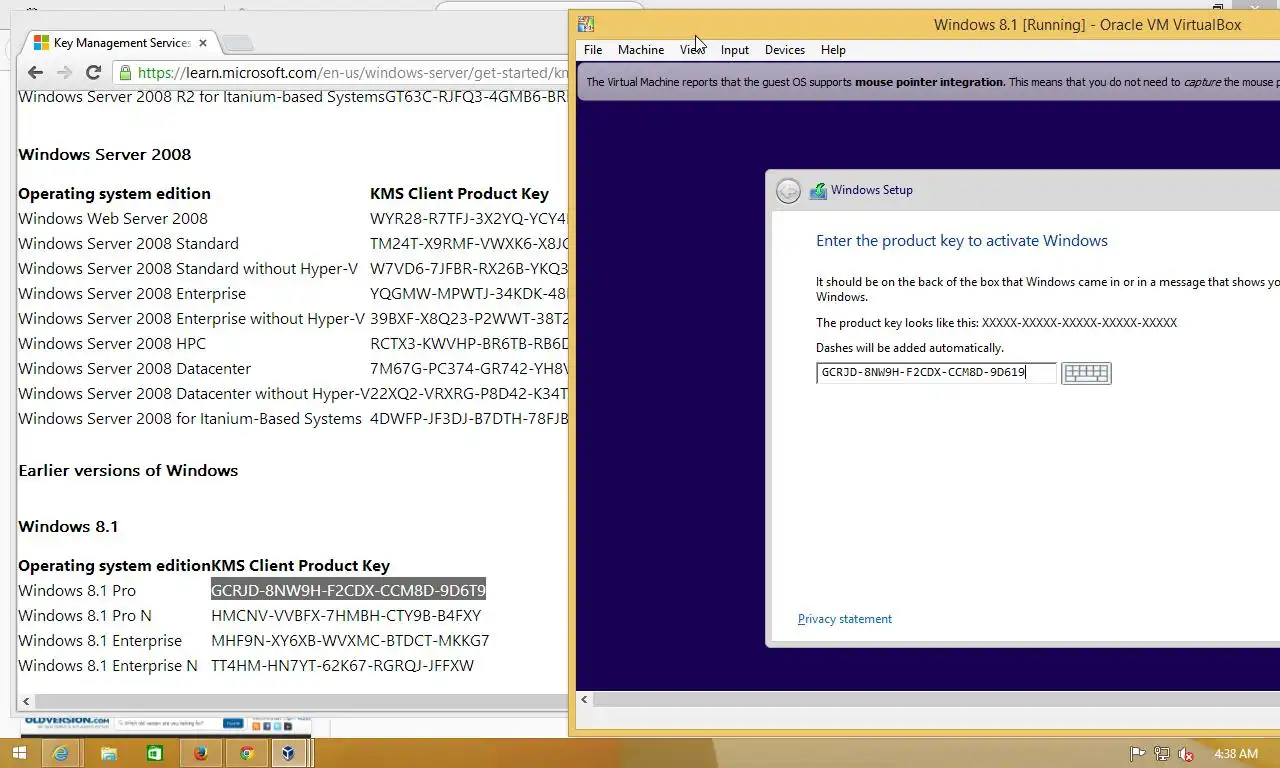Reload the learn.microsoft.com page
Screen dimensions: 1280x768
pyautogui.click(x=93, y=72)
